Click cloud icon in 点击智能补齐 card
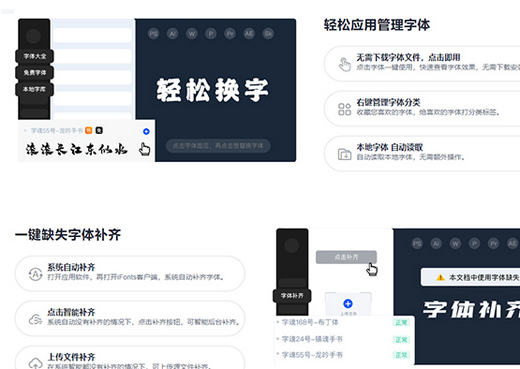Screen dimensions: 520x369 (x=35, y=320)
